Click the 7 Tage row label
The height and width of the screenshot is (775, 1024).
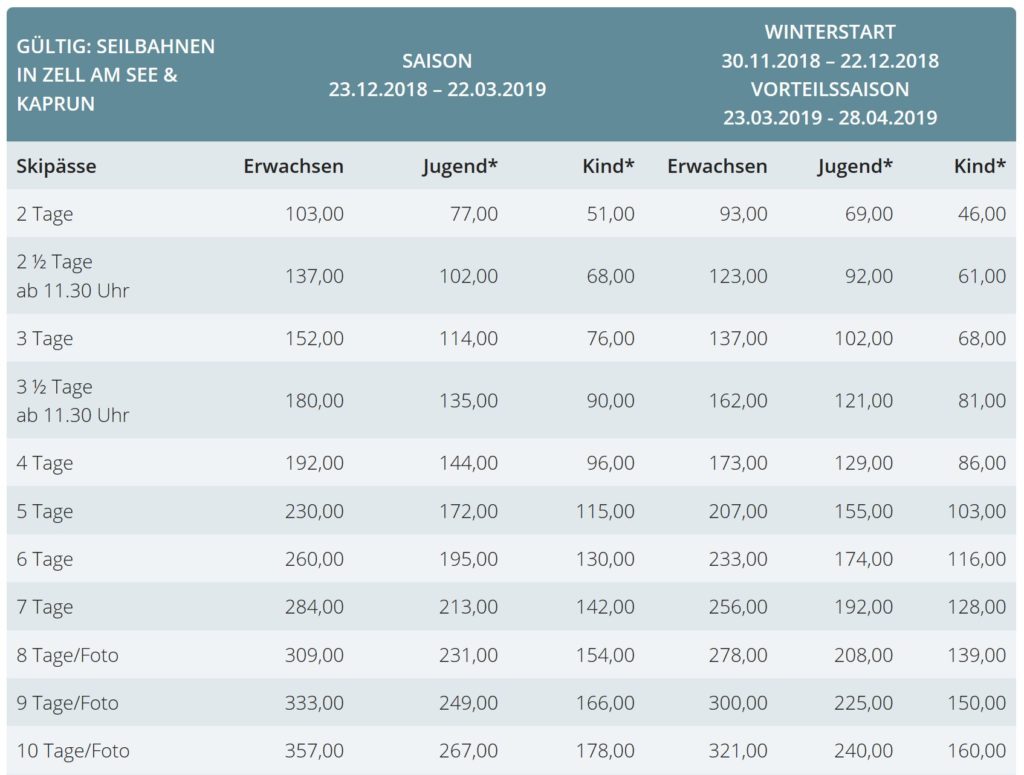44,607
